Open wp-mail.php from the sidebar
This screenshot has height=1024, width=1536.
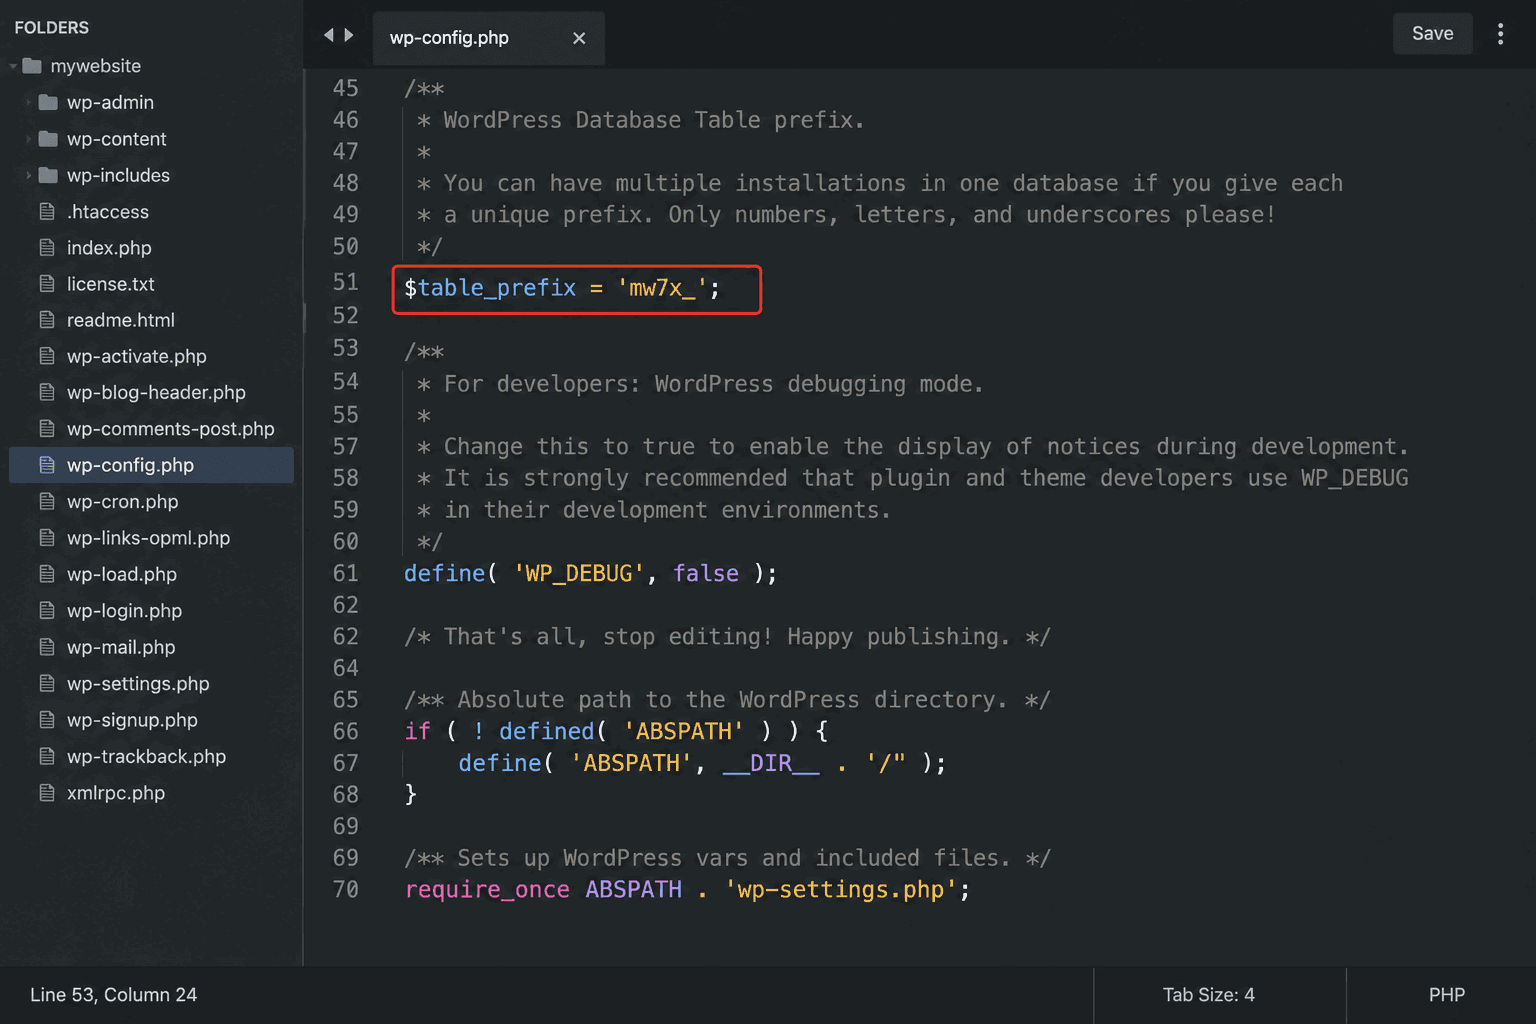(121, 647)
